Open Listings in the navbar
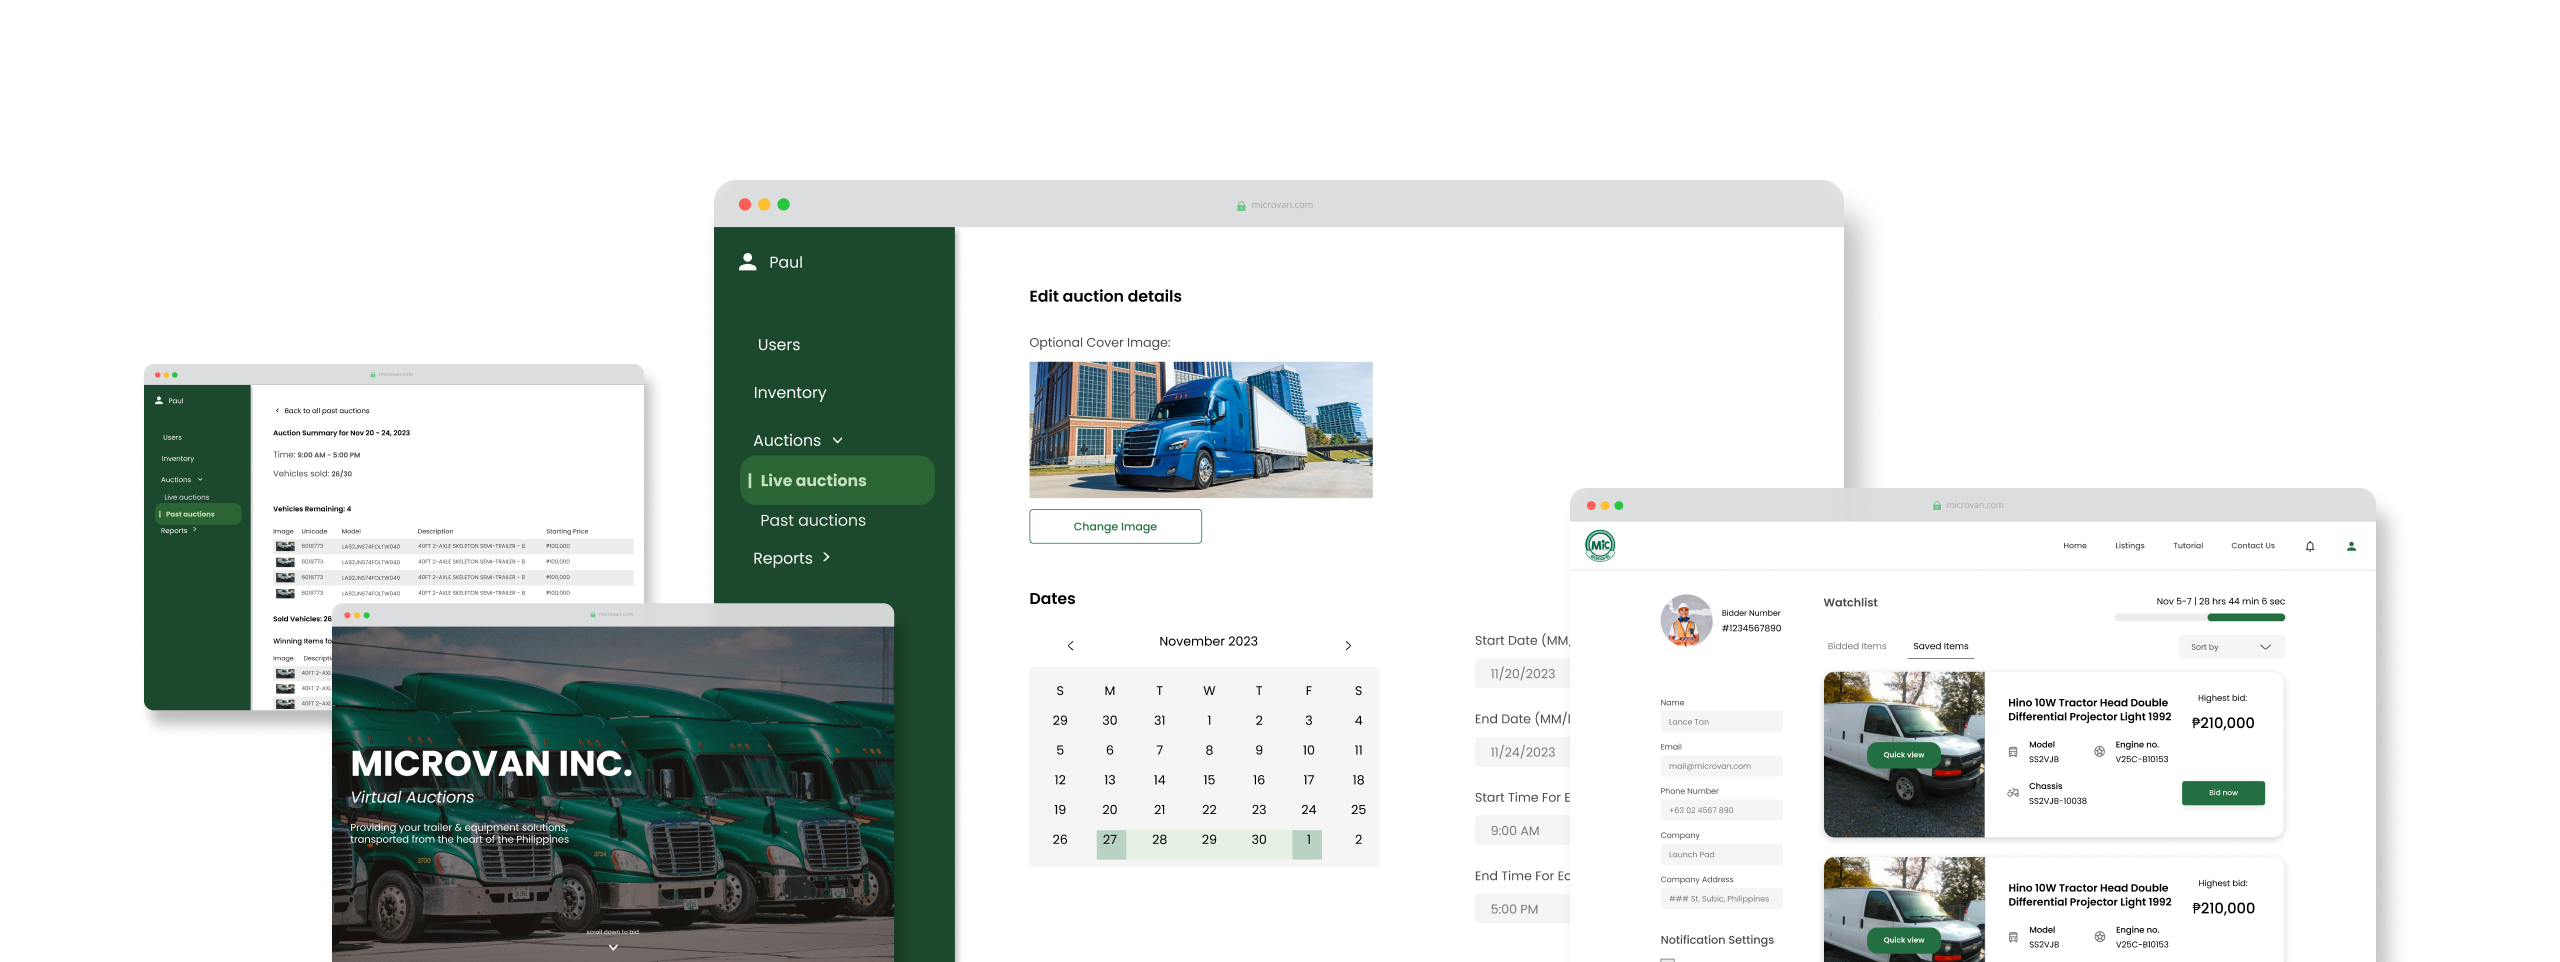2560x962 pixels. (2130, 546)
